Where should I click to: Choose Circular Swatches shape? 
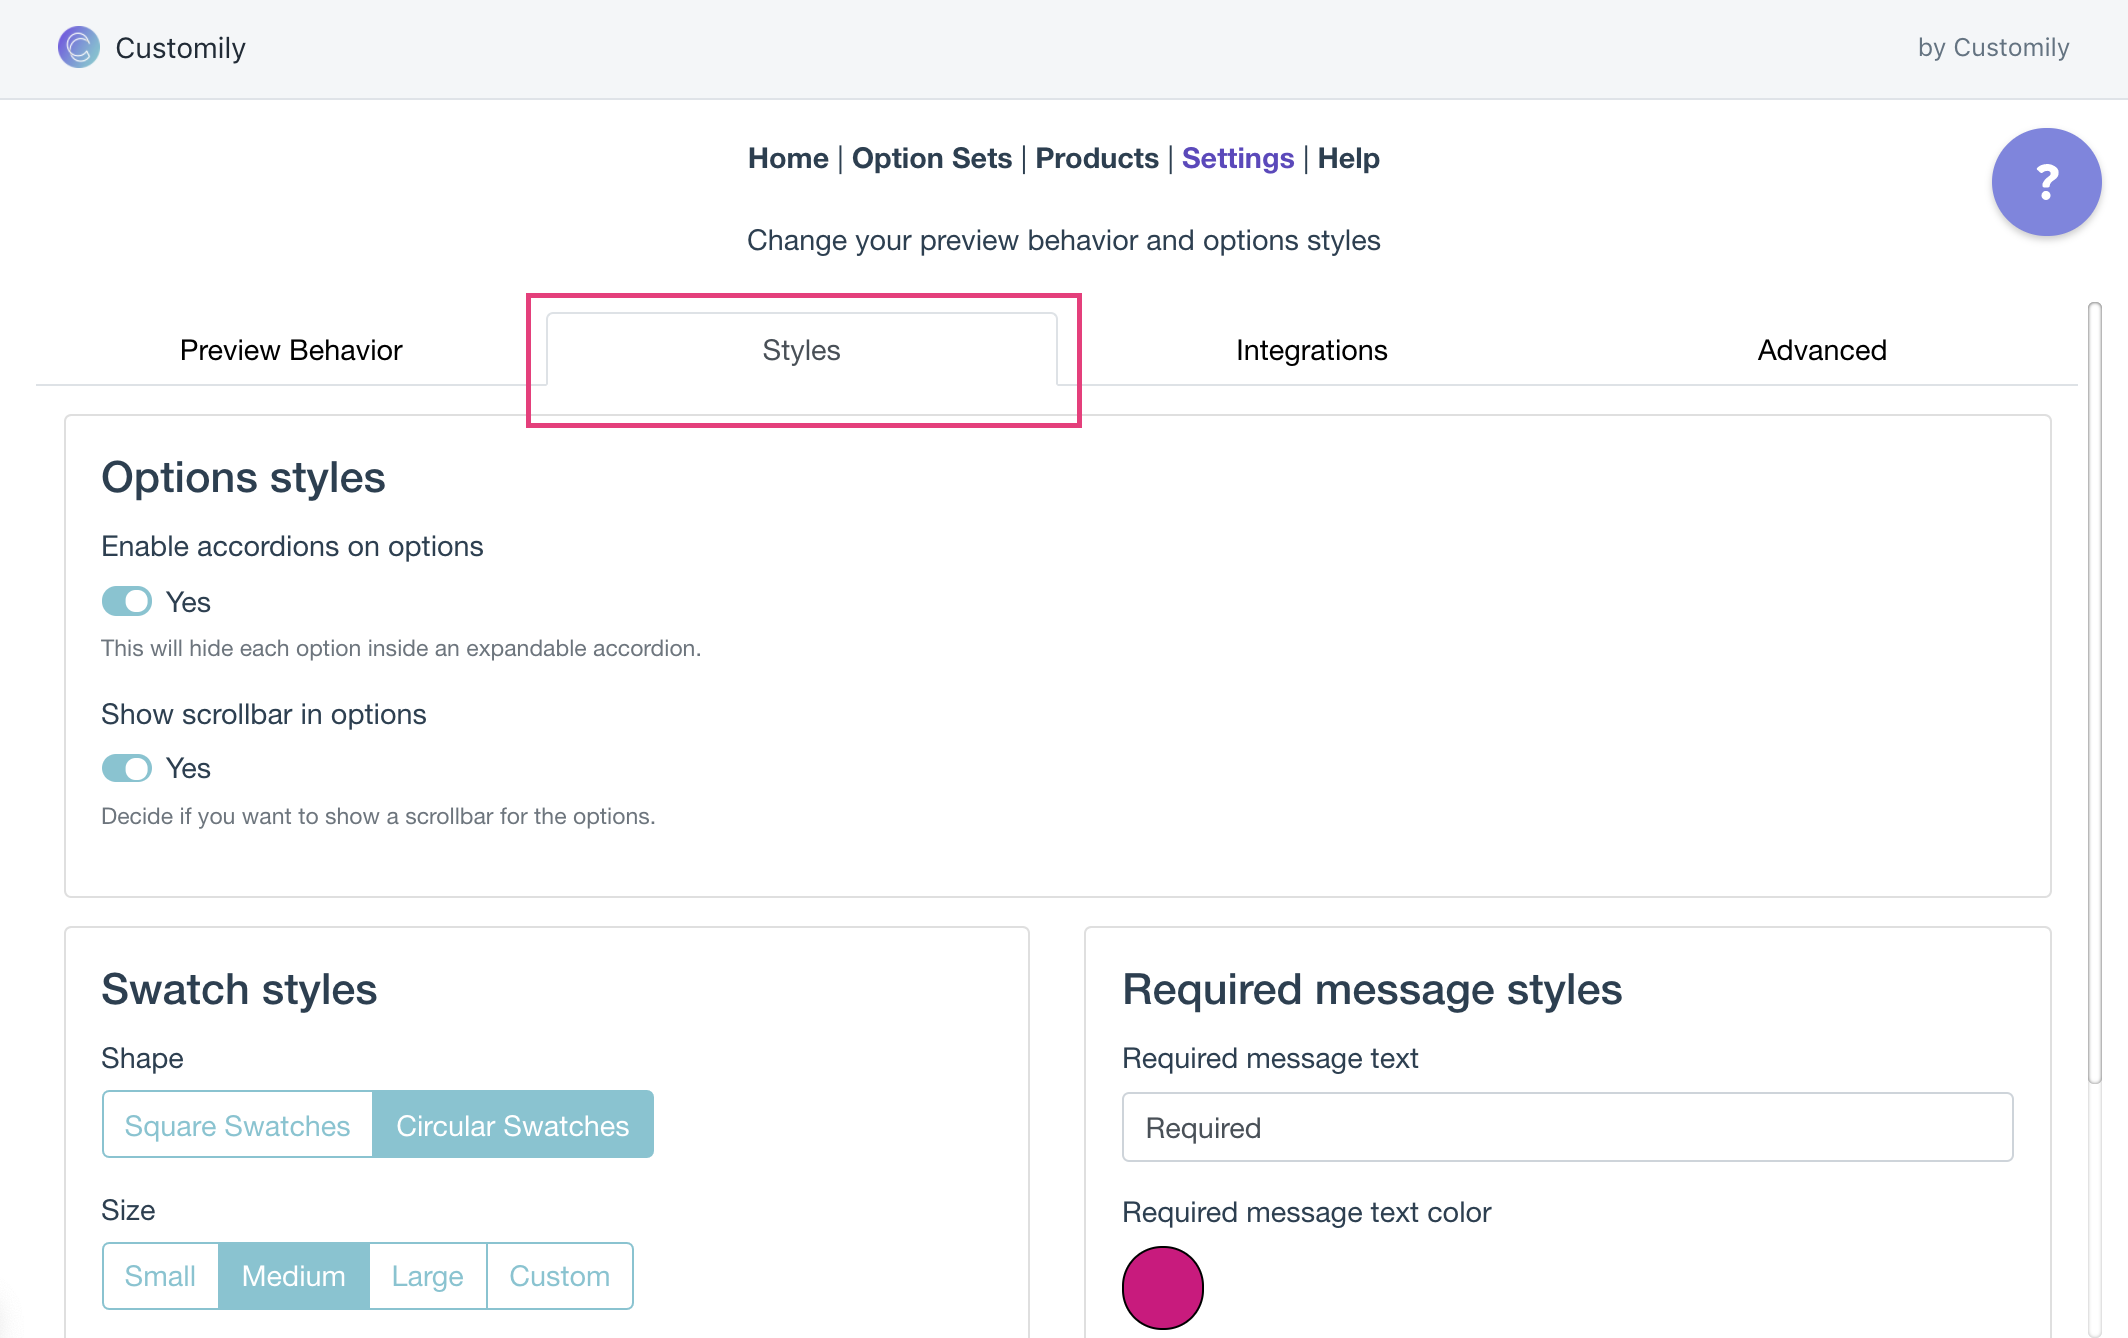(513, 1125)
